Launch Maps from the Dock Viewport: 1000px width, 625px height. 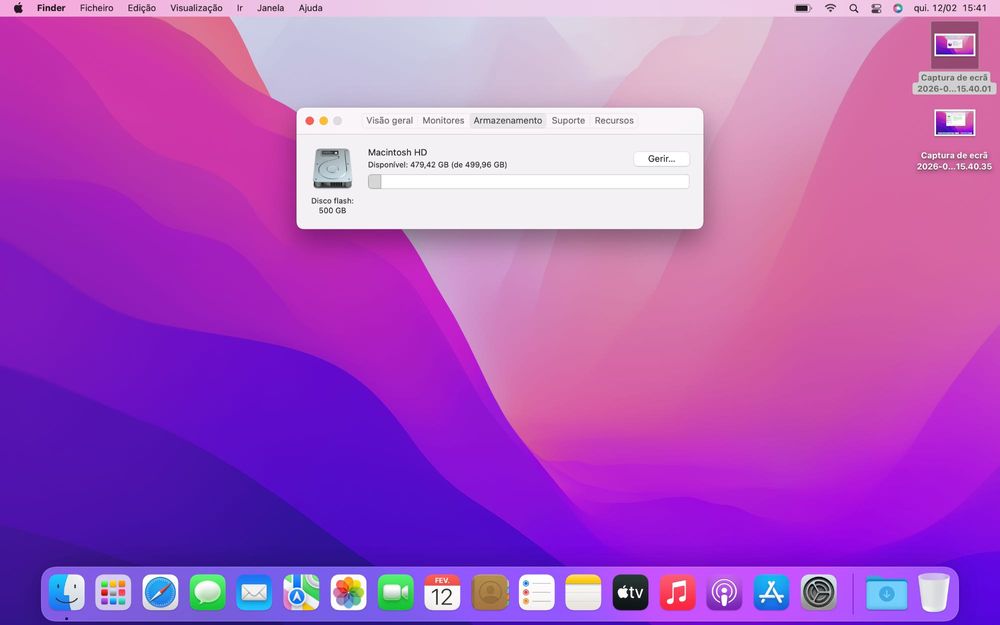click(301, 592)
